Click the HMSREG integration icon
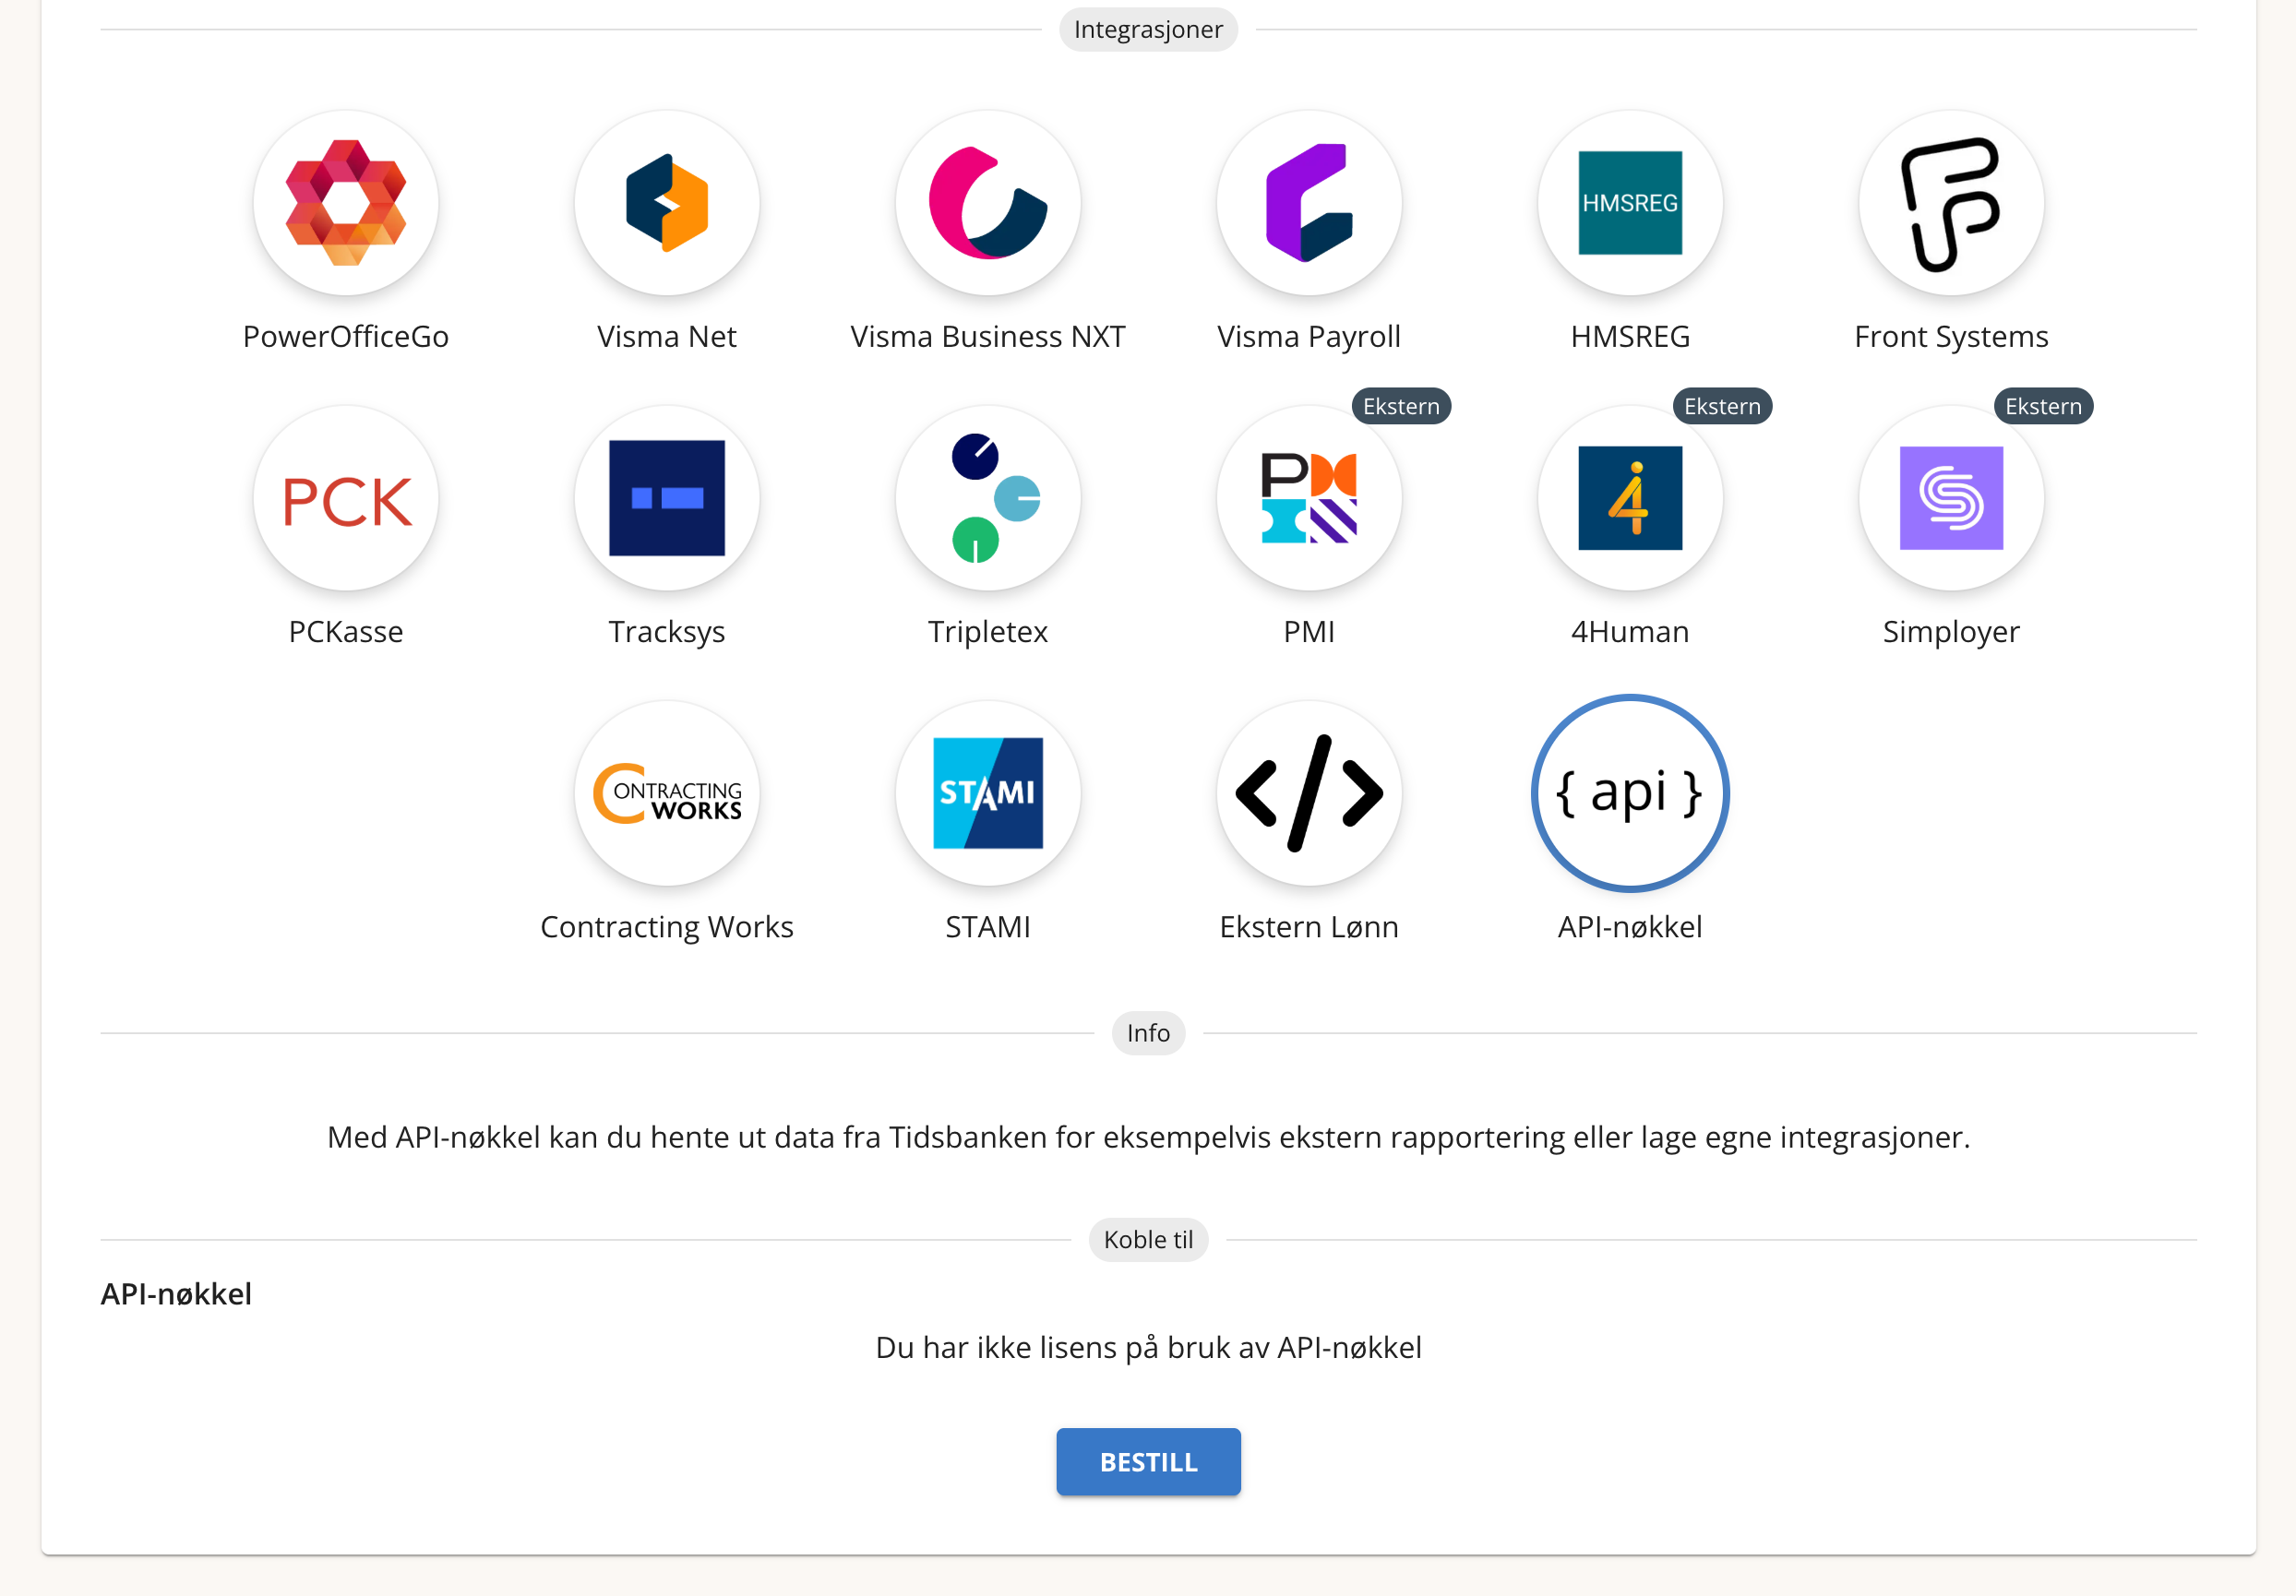The height and width of the screenshot is (1596, 2296). point(1630,203)
